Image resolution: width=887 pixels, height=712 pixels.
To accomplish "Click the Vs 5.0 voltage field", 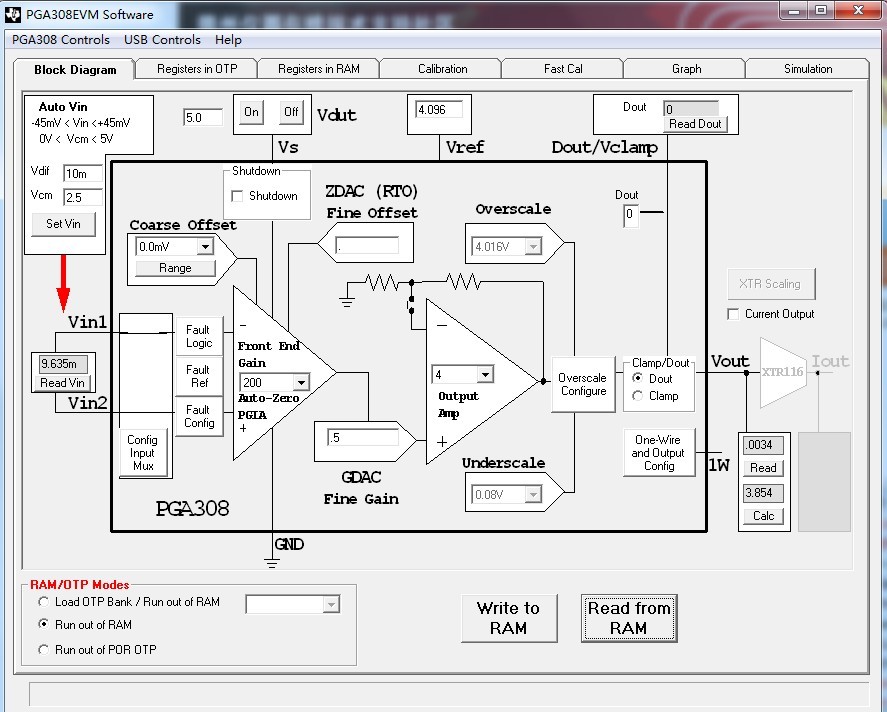I will (203, 117).
